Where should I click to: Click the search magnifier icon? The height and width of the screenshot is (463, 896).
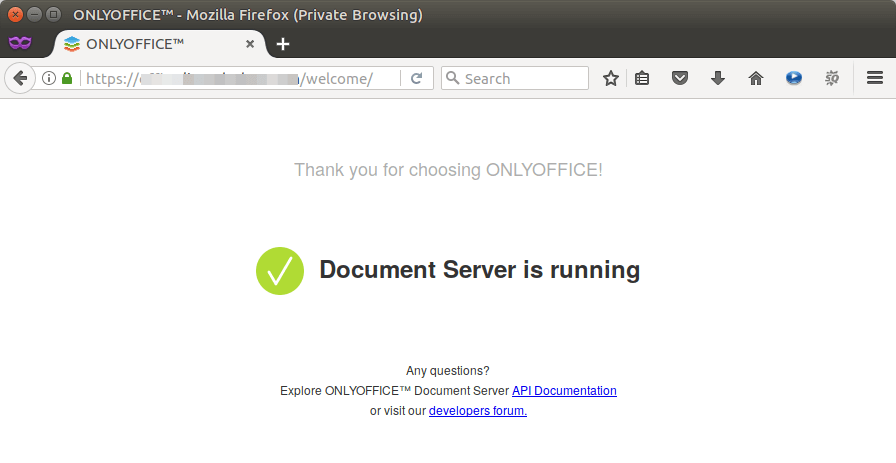[452, 78]
